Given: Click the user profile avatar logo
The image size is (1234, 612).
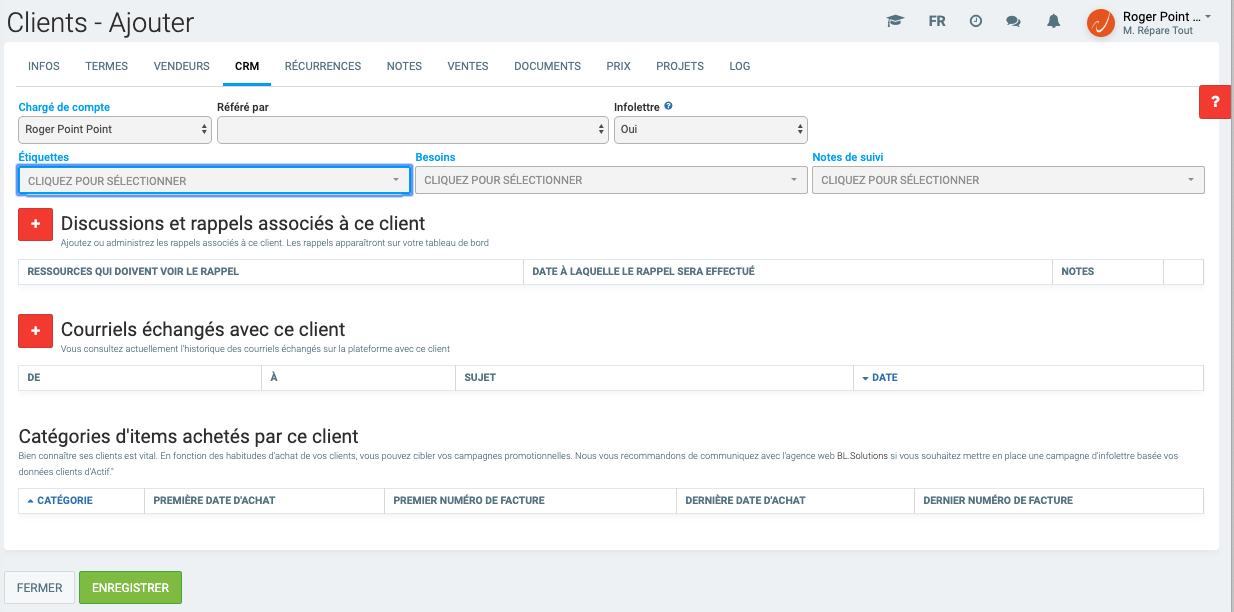Looking at the screenshot, I should coord(1101,22).
